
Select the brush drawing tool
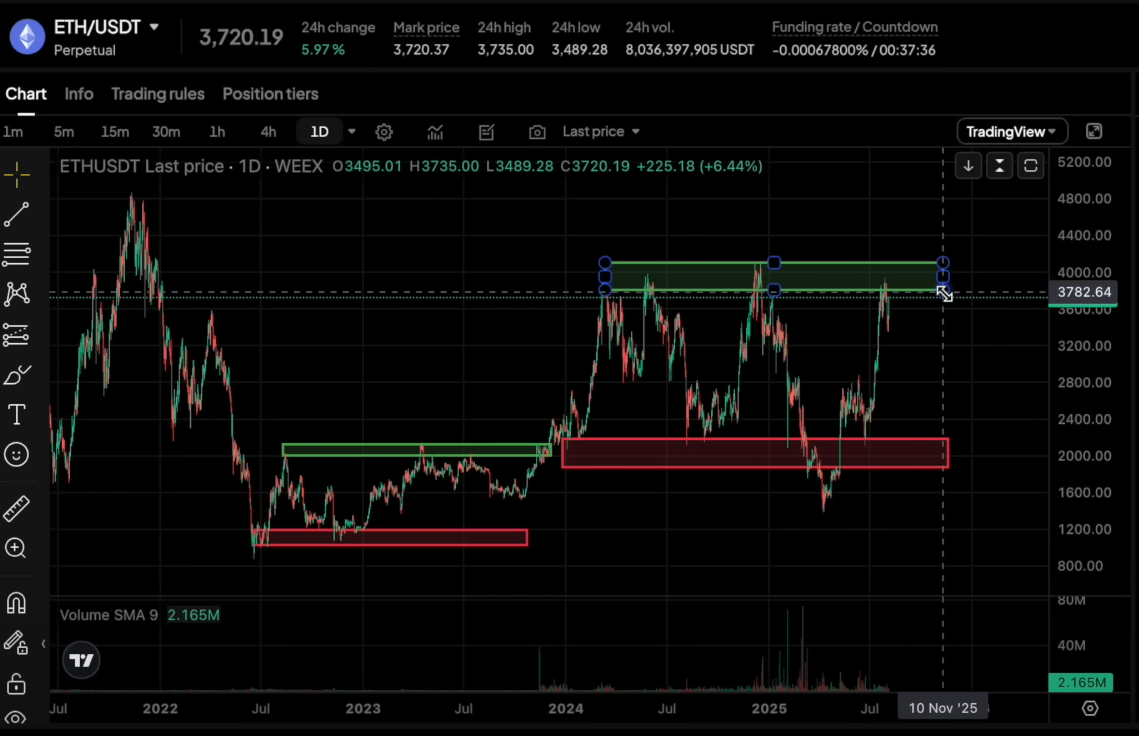tap(16, 375)
